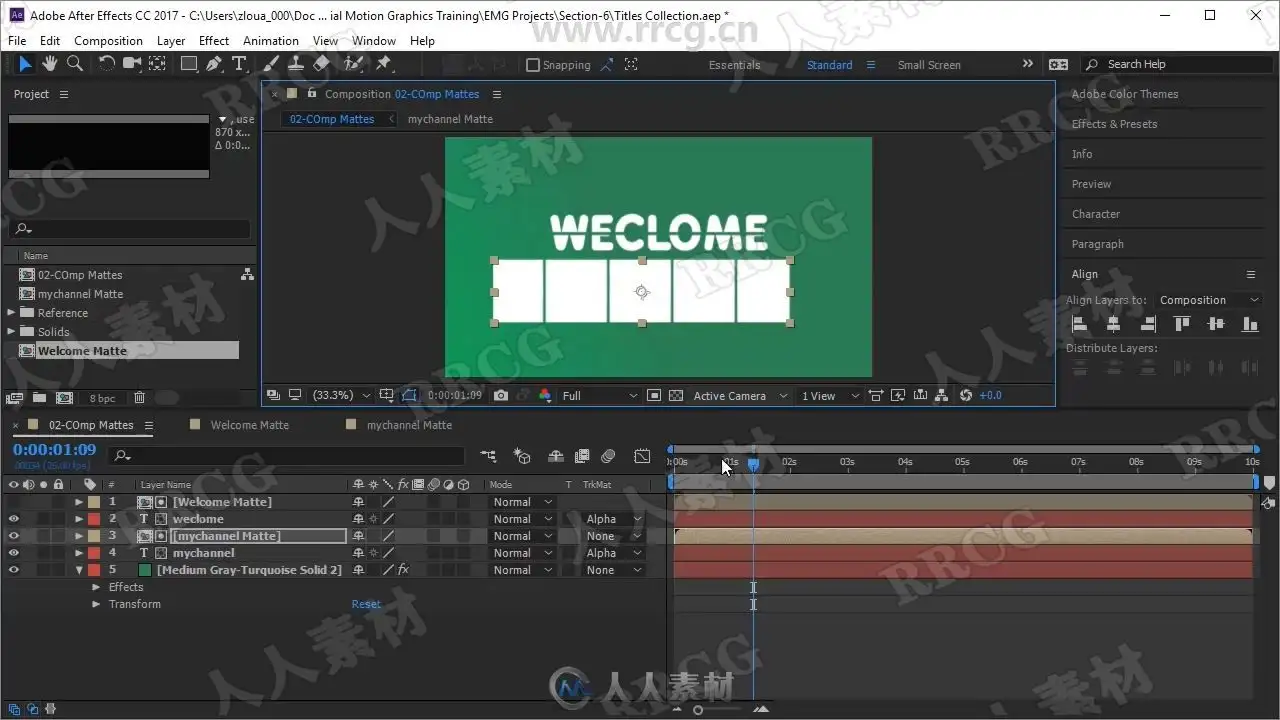Select the Rectangle shape tool

tap(188, 64)
